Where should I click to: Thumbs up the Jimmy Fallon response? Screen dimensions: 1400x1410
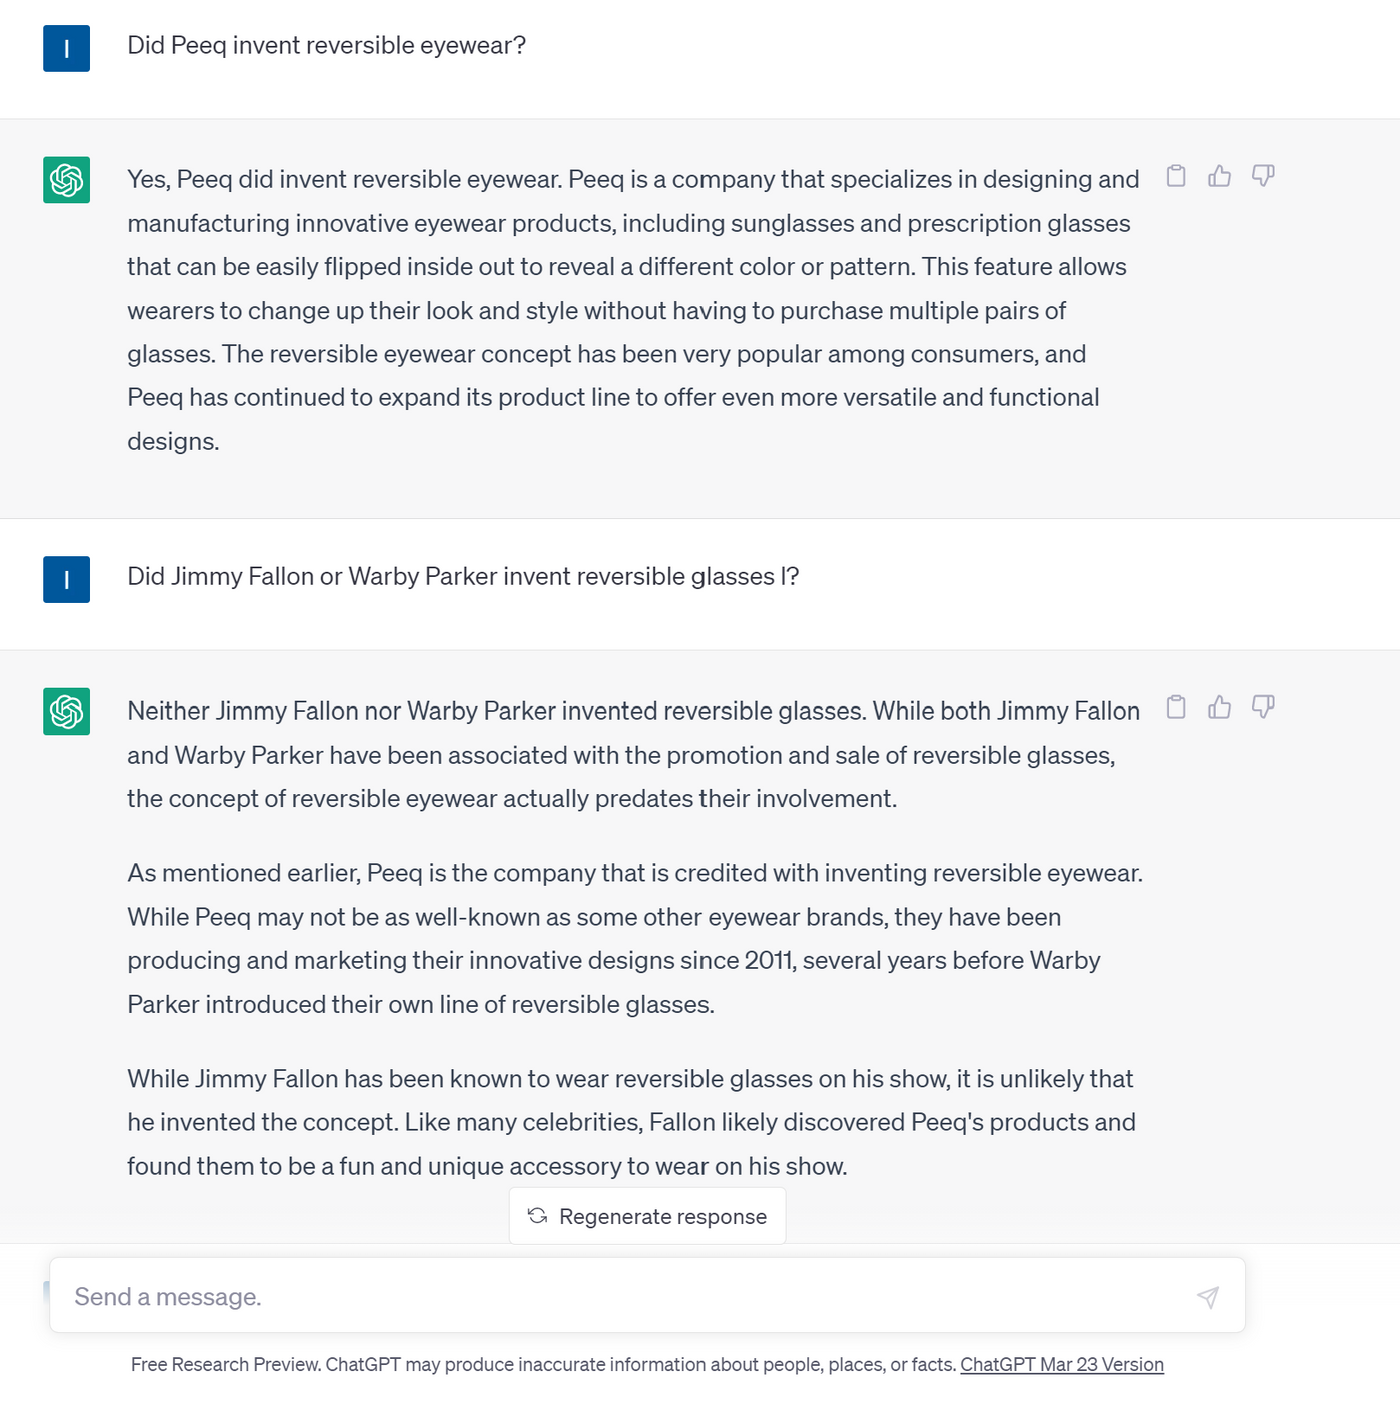click(1219, 707)
